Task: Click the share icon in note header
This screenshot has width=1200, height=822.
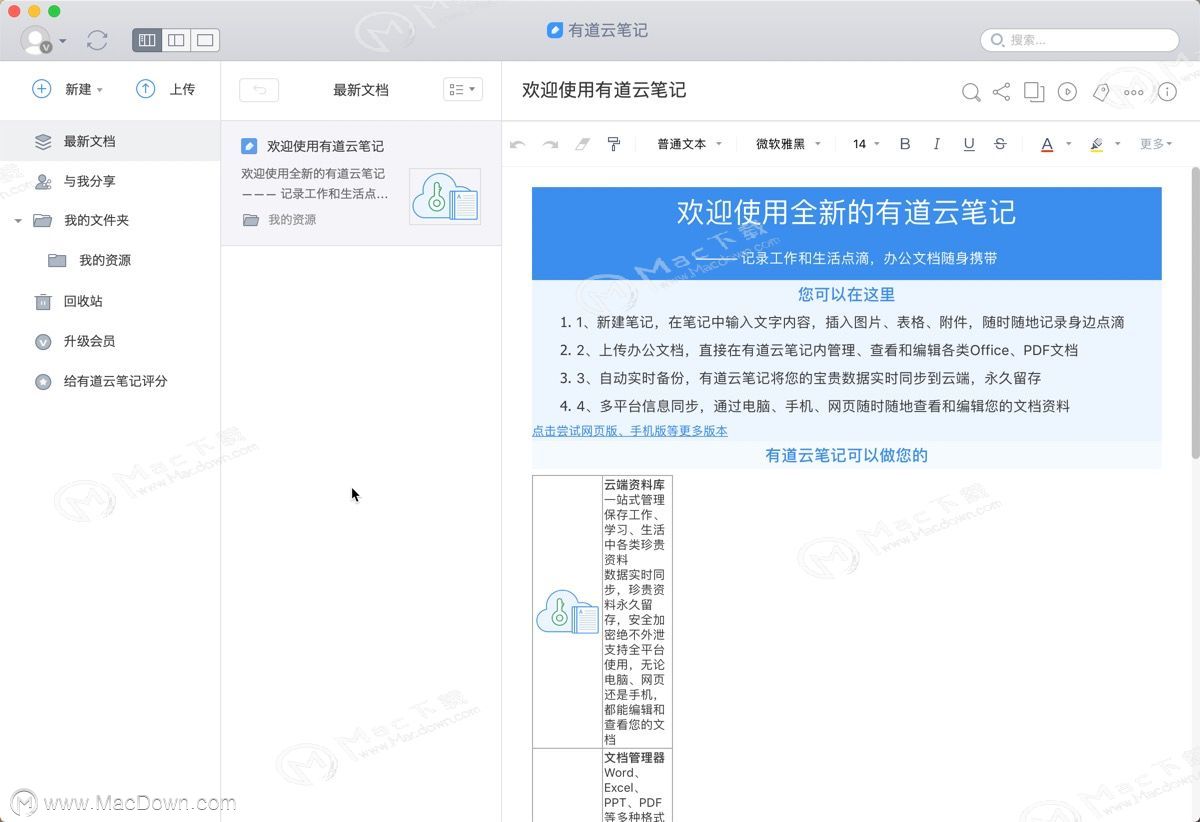Action: [1002, 92]
